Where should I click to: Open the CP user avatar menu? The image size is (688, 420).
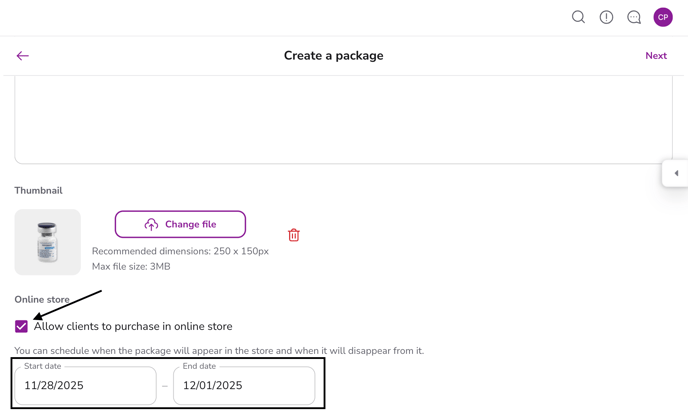[663, 17]
